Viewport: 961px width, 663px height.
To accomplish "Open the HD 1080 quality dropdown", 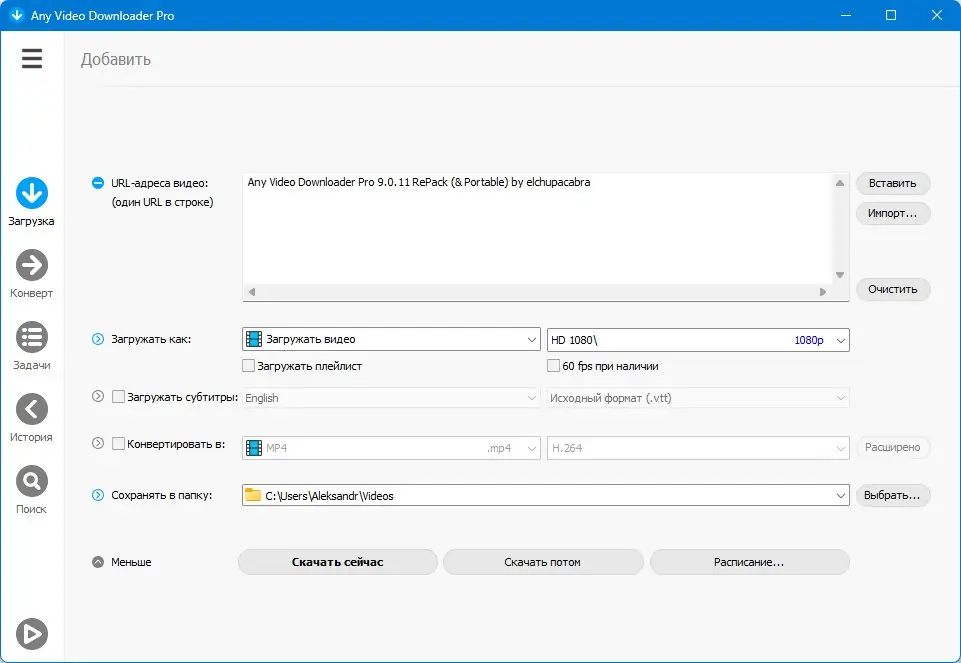I will (x=697, y=339).
